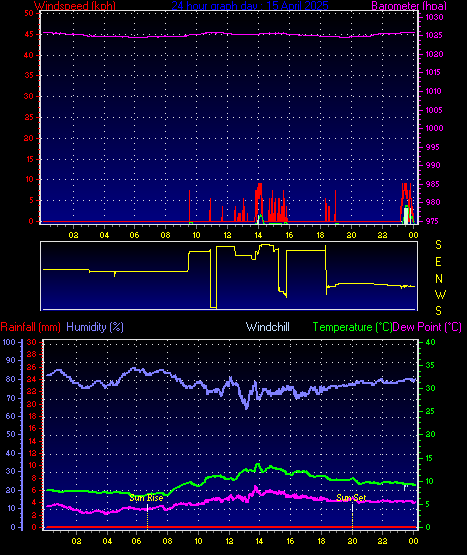This screenshot has height=555, width=467.
Task: Click the Dew Point (°C) legend label
Action: click(427, 327)
